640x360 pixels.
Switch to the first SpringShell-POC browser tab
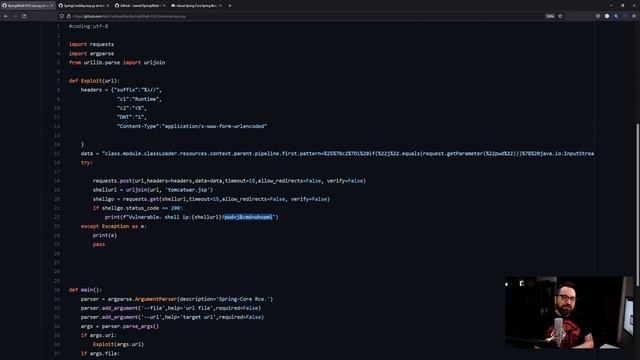27,6
